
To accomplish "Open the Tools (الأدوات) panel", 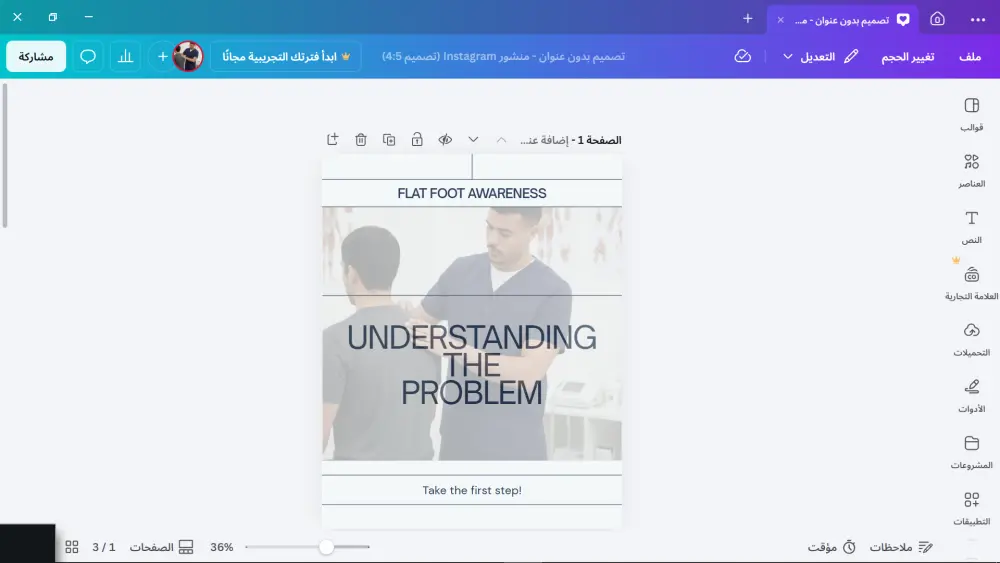I will pyautogui.click(x=971, y=396).
